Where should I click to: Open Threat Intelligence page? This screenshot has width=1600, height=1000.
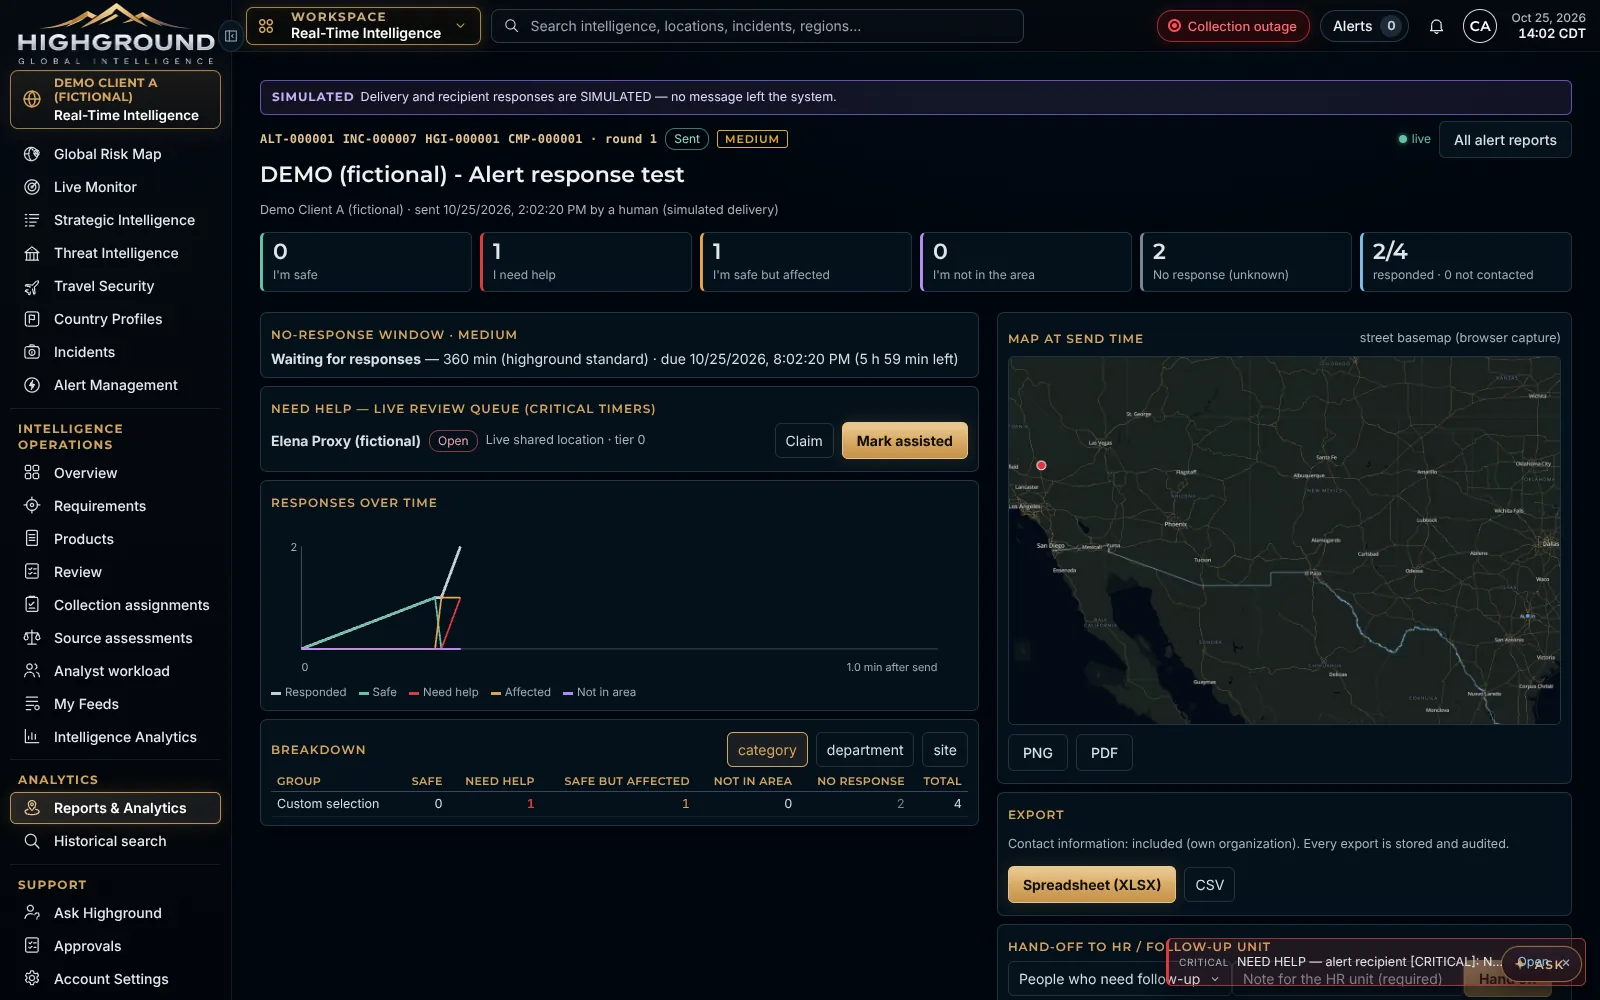coord(115,253)
